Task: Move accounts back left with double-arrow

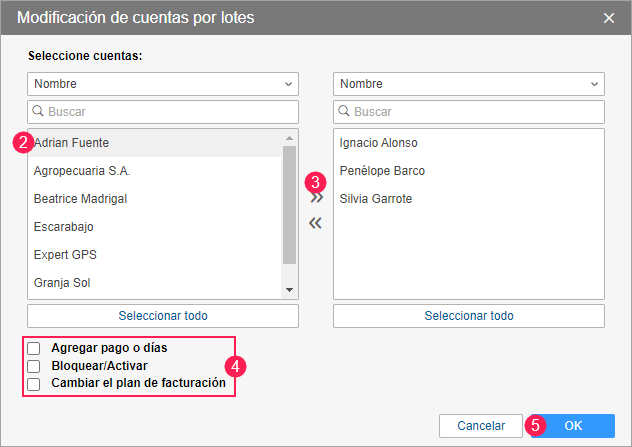Action: point(316,223)
